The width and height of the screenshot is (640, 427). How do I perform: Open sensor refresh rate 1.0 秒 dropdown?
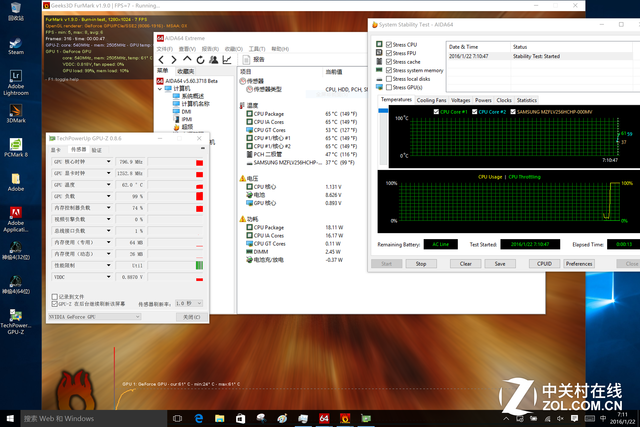click(189, 303)
